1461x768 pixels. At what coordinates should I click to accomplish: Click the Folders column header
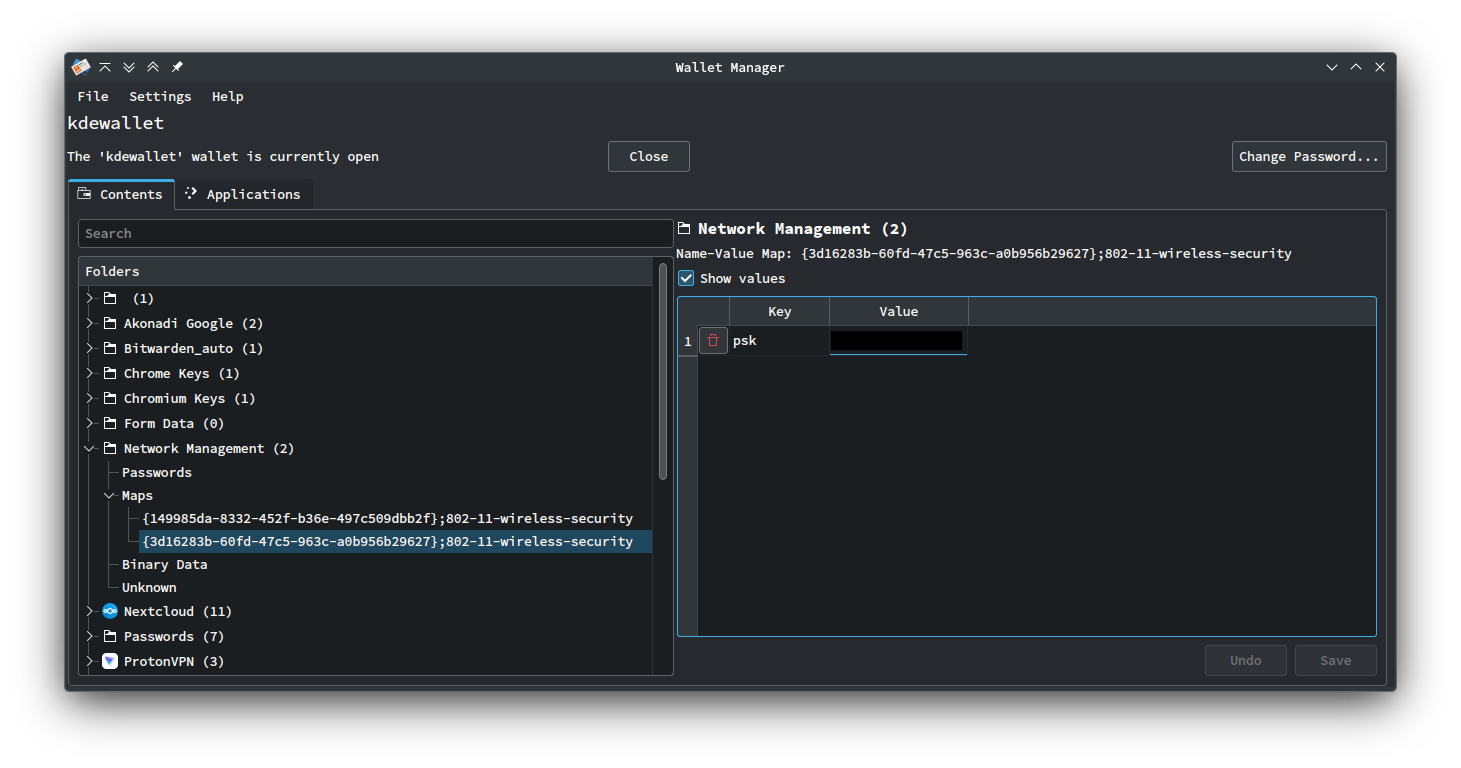[x=366, y=271]
